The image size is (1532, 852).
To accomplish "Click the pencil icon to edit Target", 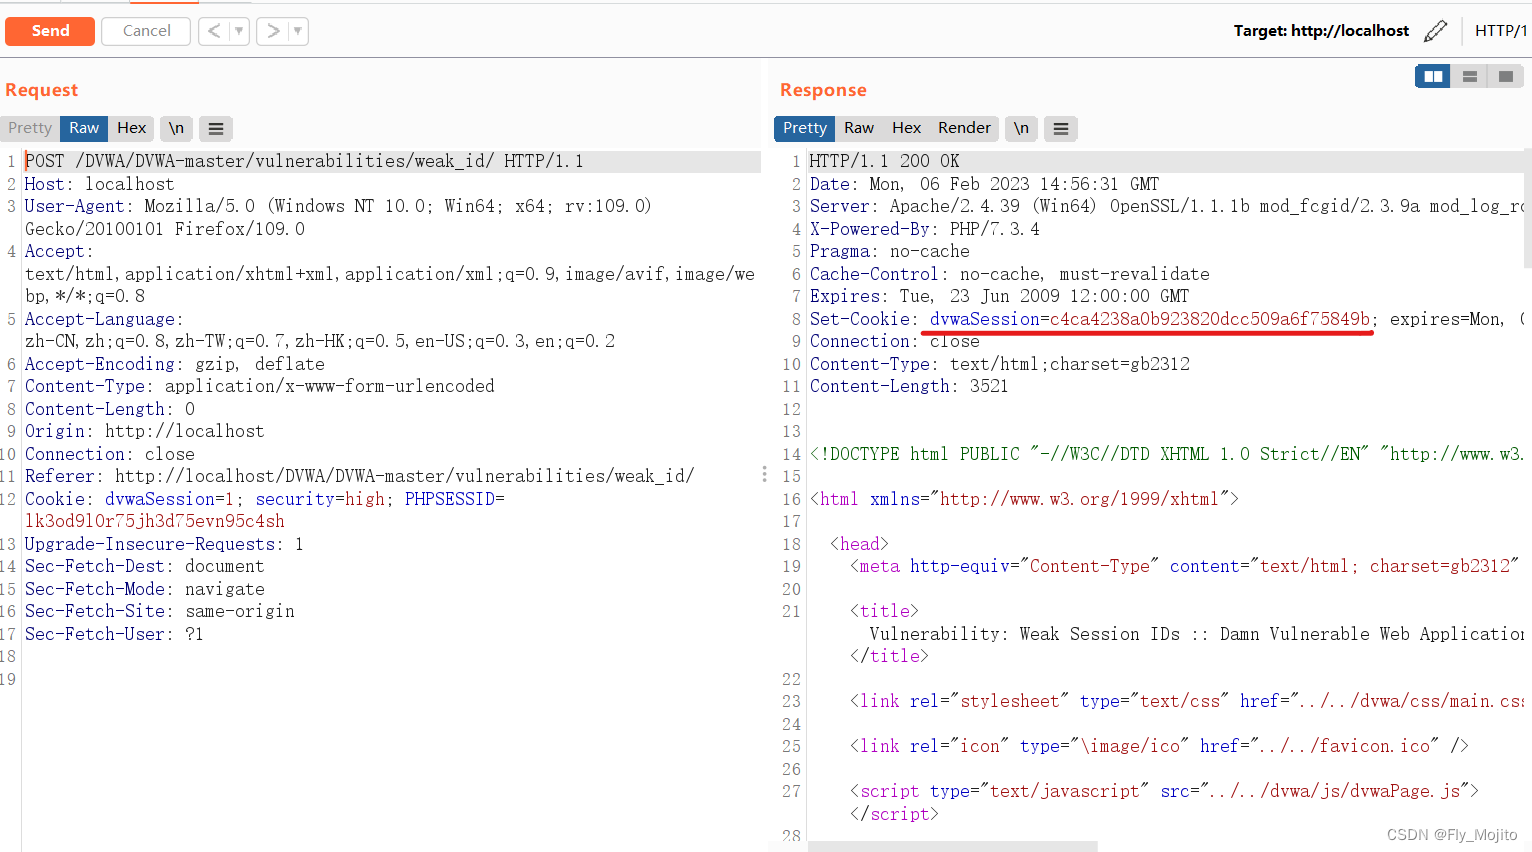I will (1436, 31).
